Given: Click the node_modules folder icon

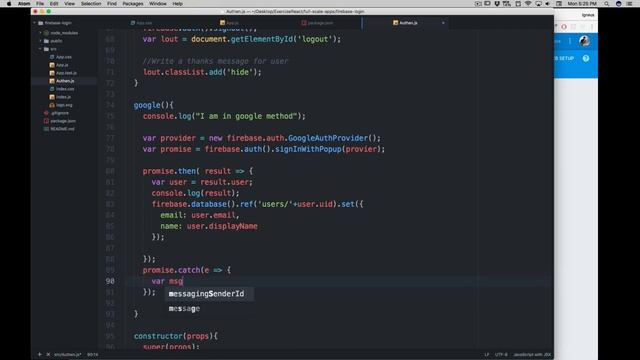Looking at the screenshot, I should pyautogui.click(x=46, y=33).
